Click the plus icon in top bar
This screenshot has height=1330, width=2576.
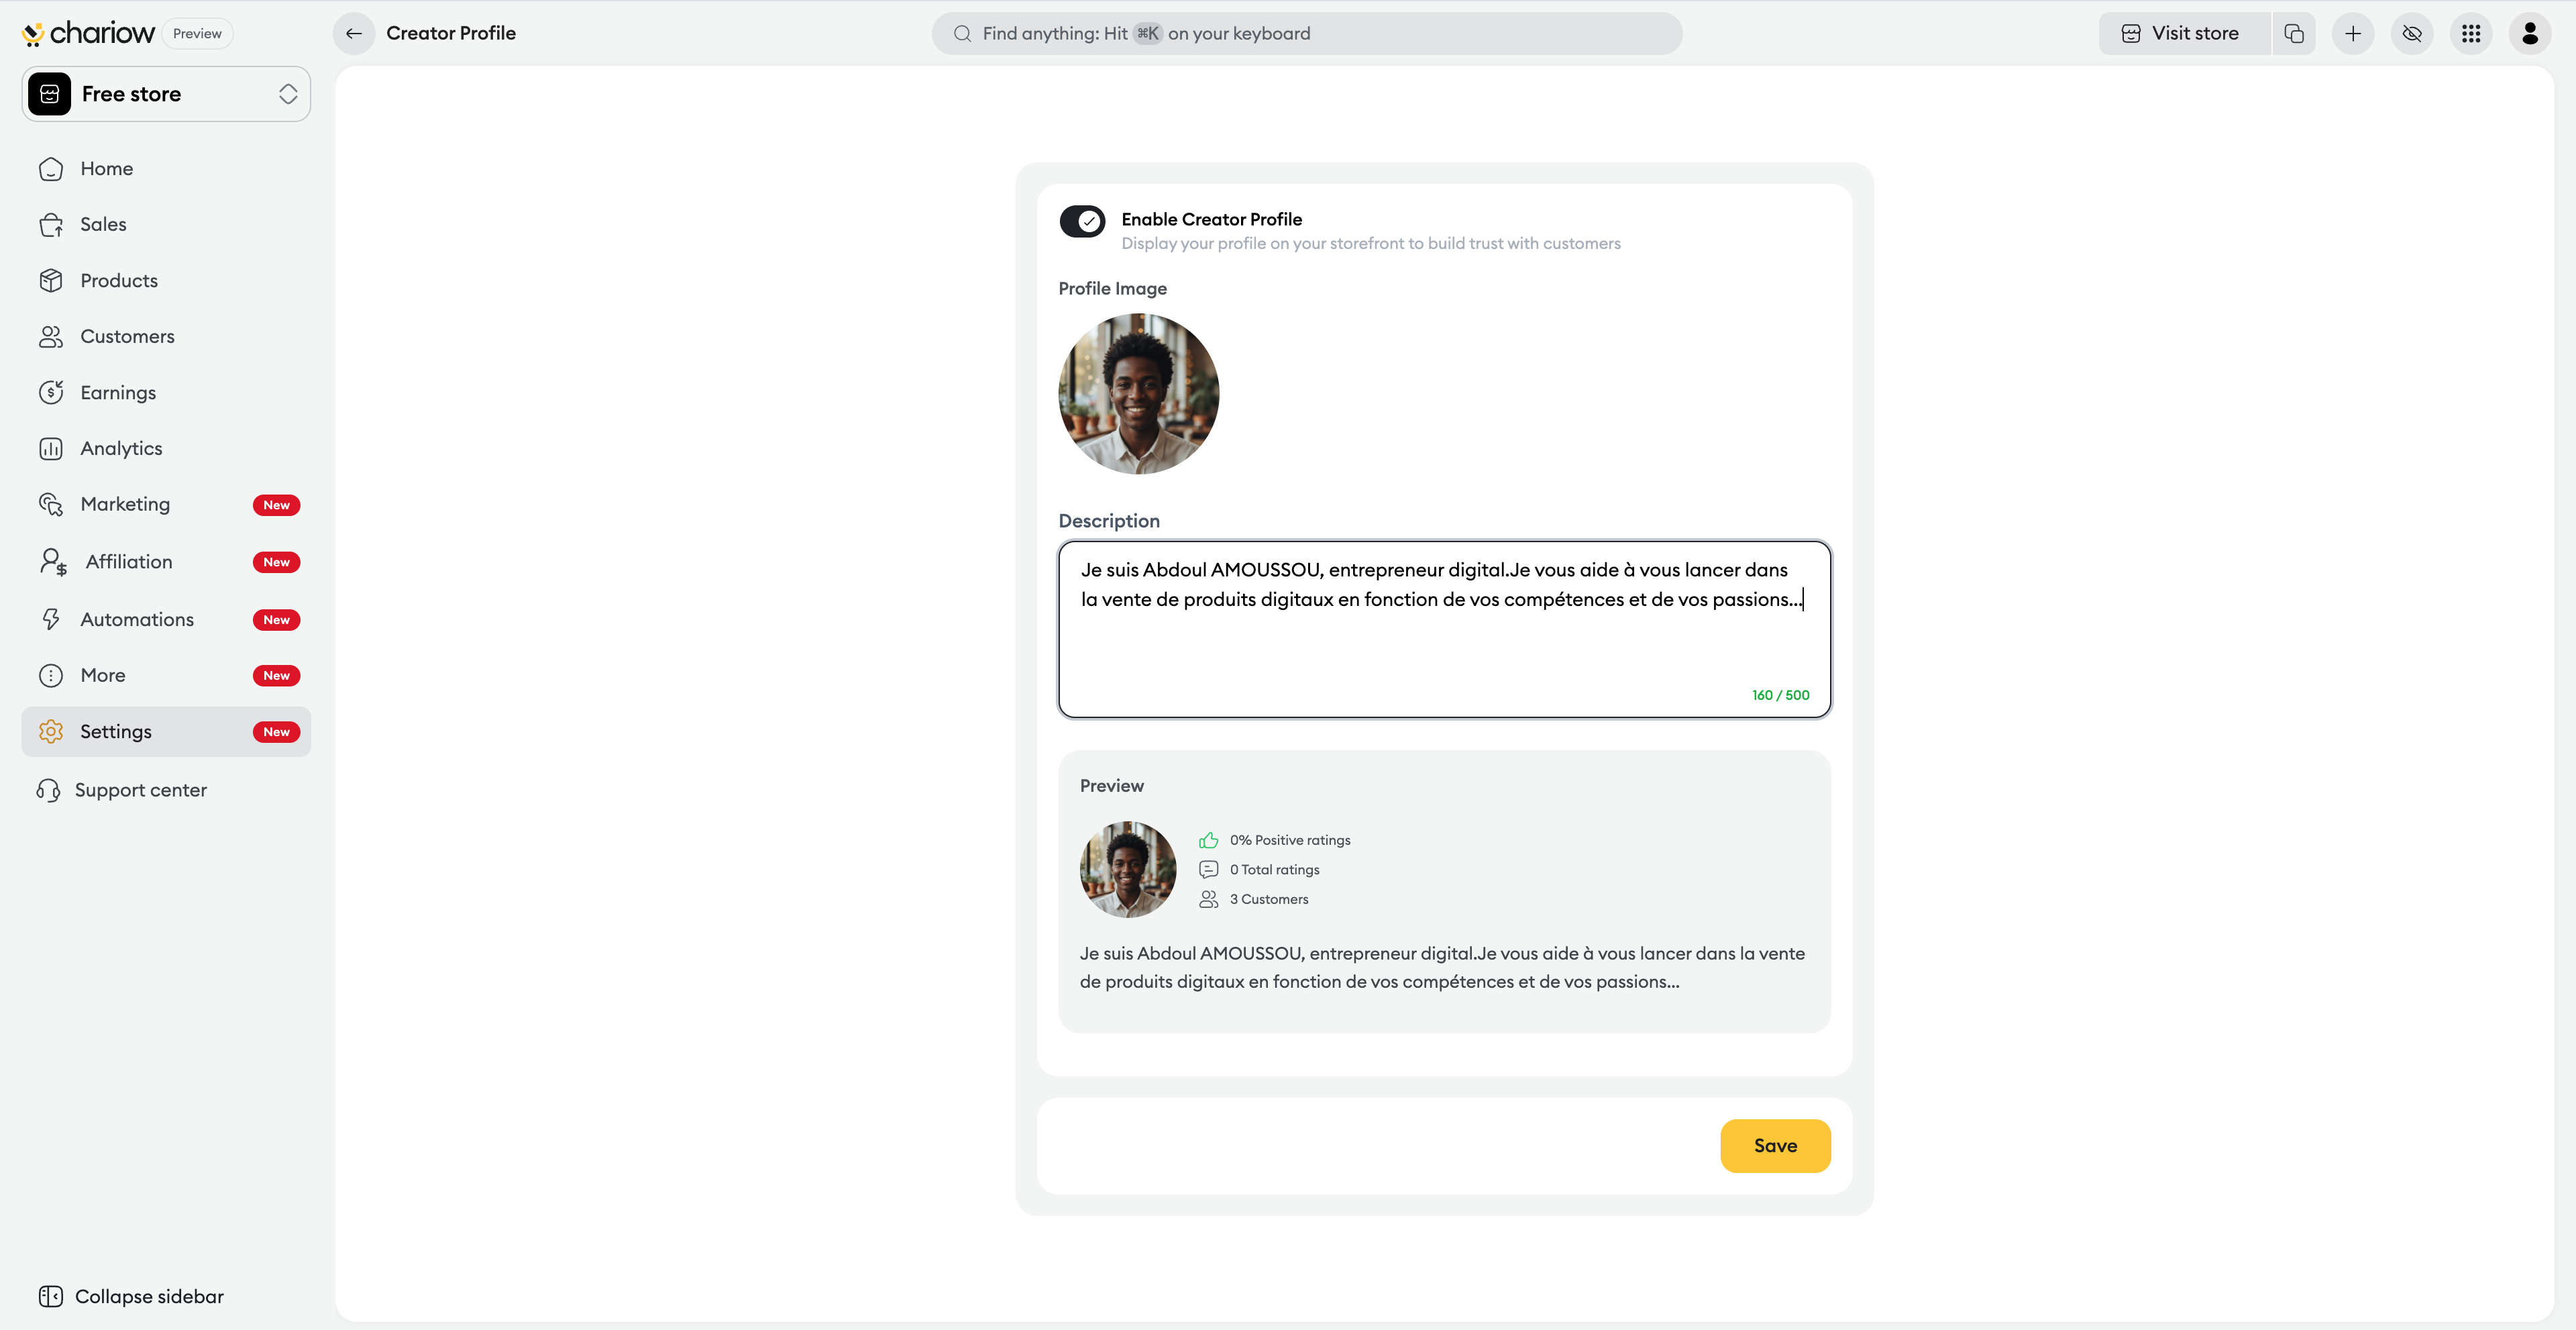2353,33
